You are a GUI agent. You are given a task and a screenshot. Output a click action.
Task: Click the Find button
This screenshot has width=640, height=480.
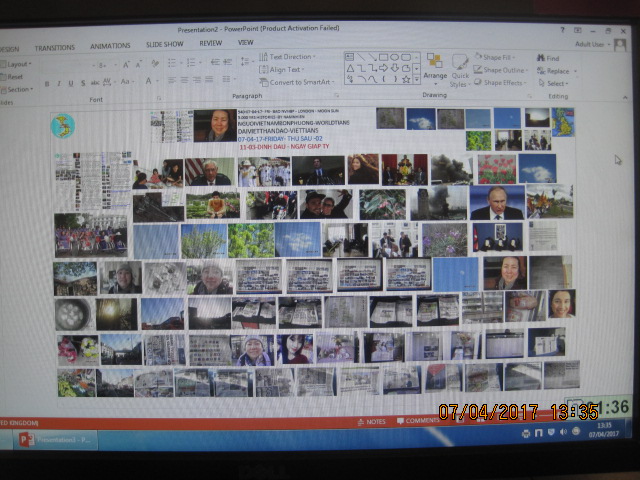tap(548, 58)
